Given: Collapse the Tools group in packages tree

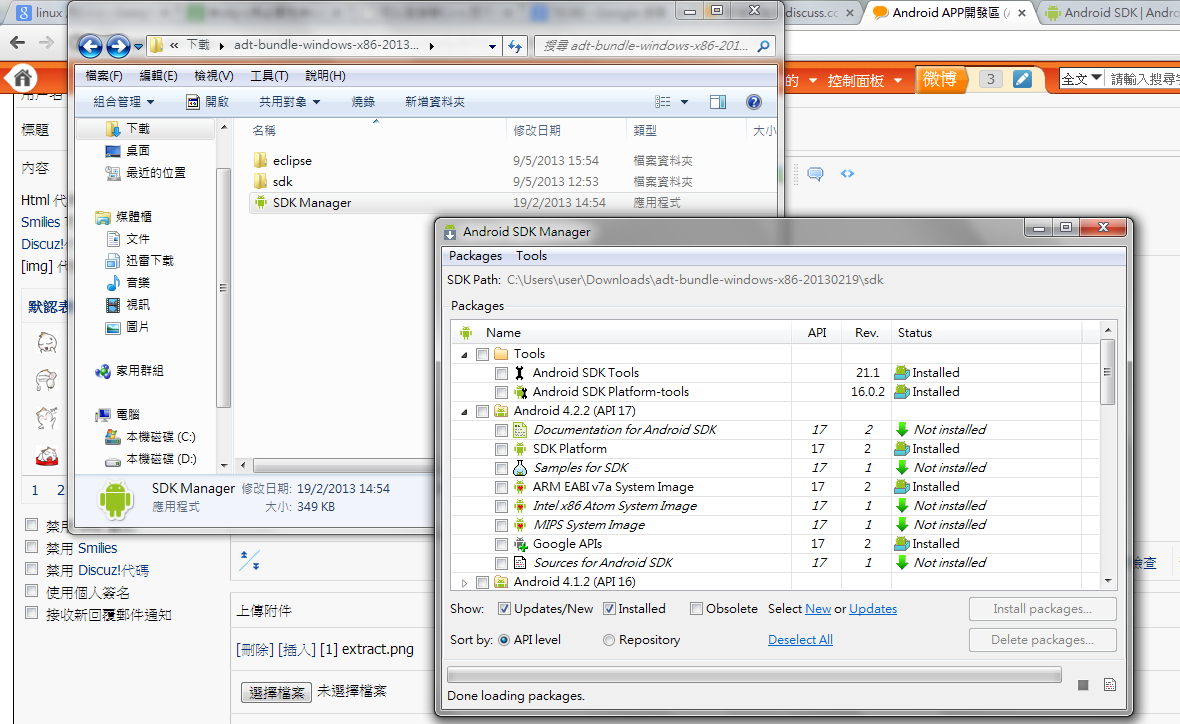Looking at the screenshot, I should tap(464, 354).
